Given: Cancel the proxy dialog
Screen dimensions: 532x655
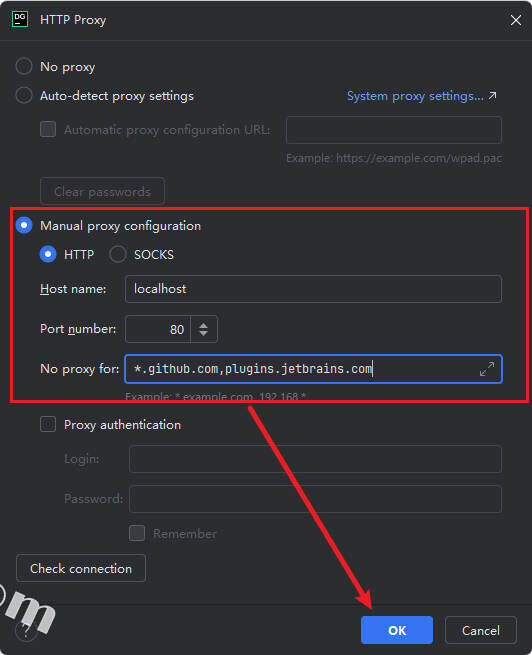Looking at the screenshot, I should click(481, 630).
